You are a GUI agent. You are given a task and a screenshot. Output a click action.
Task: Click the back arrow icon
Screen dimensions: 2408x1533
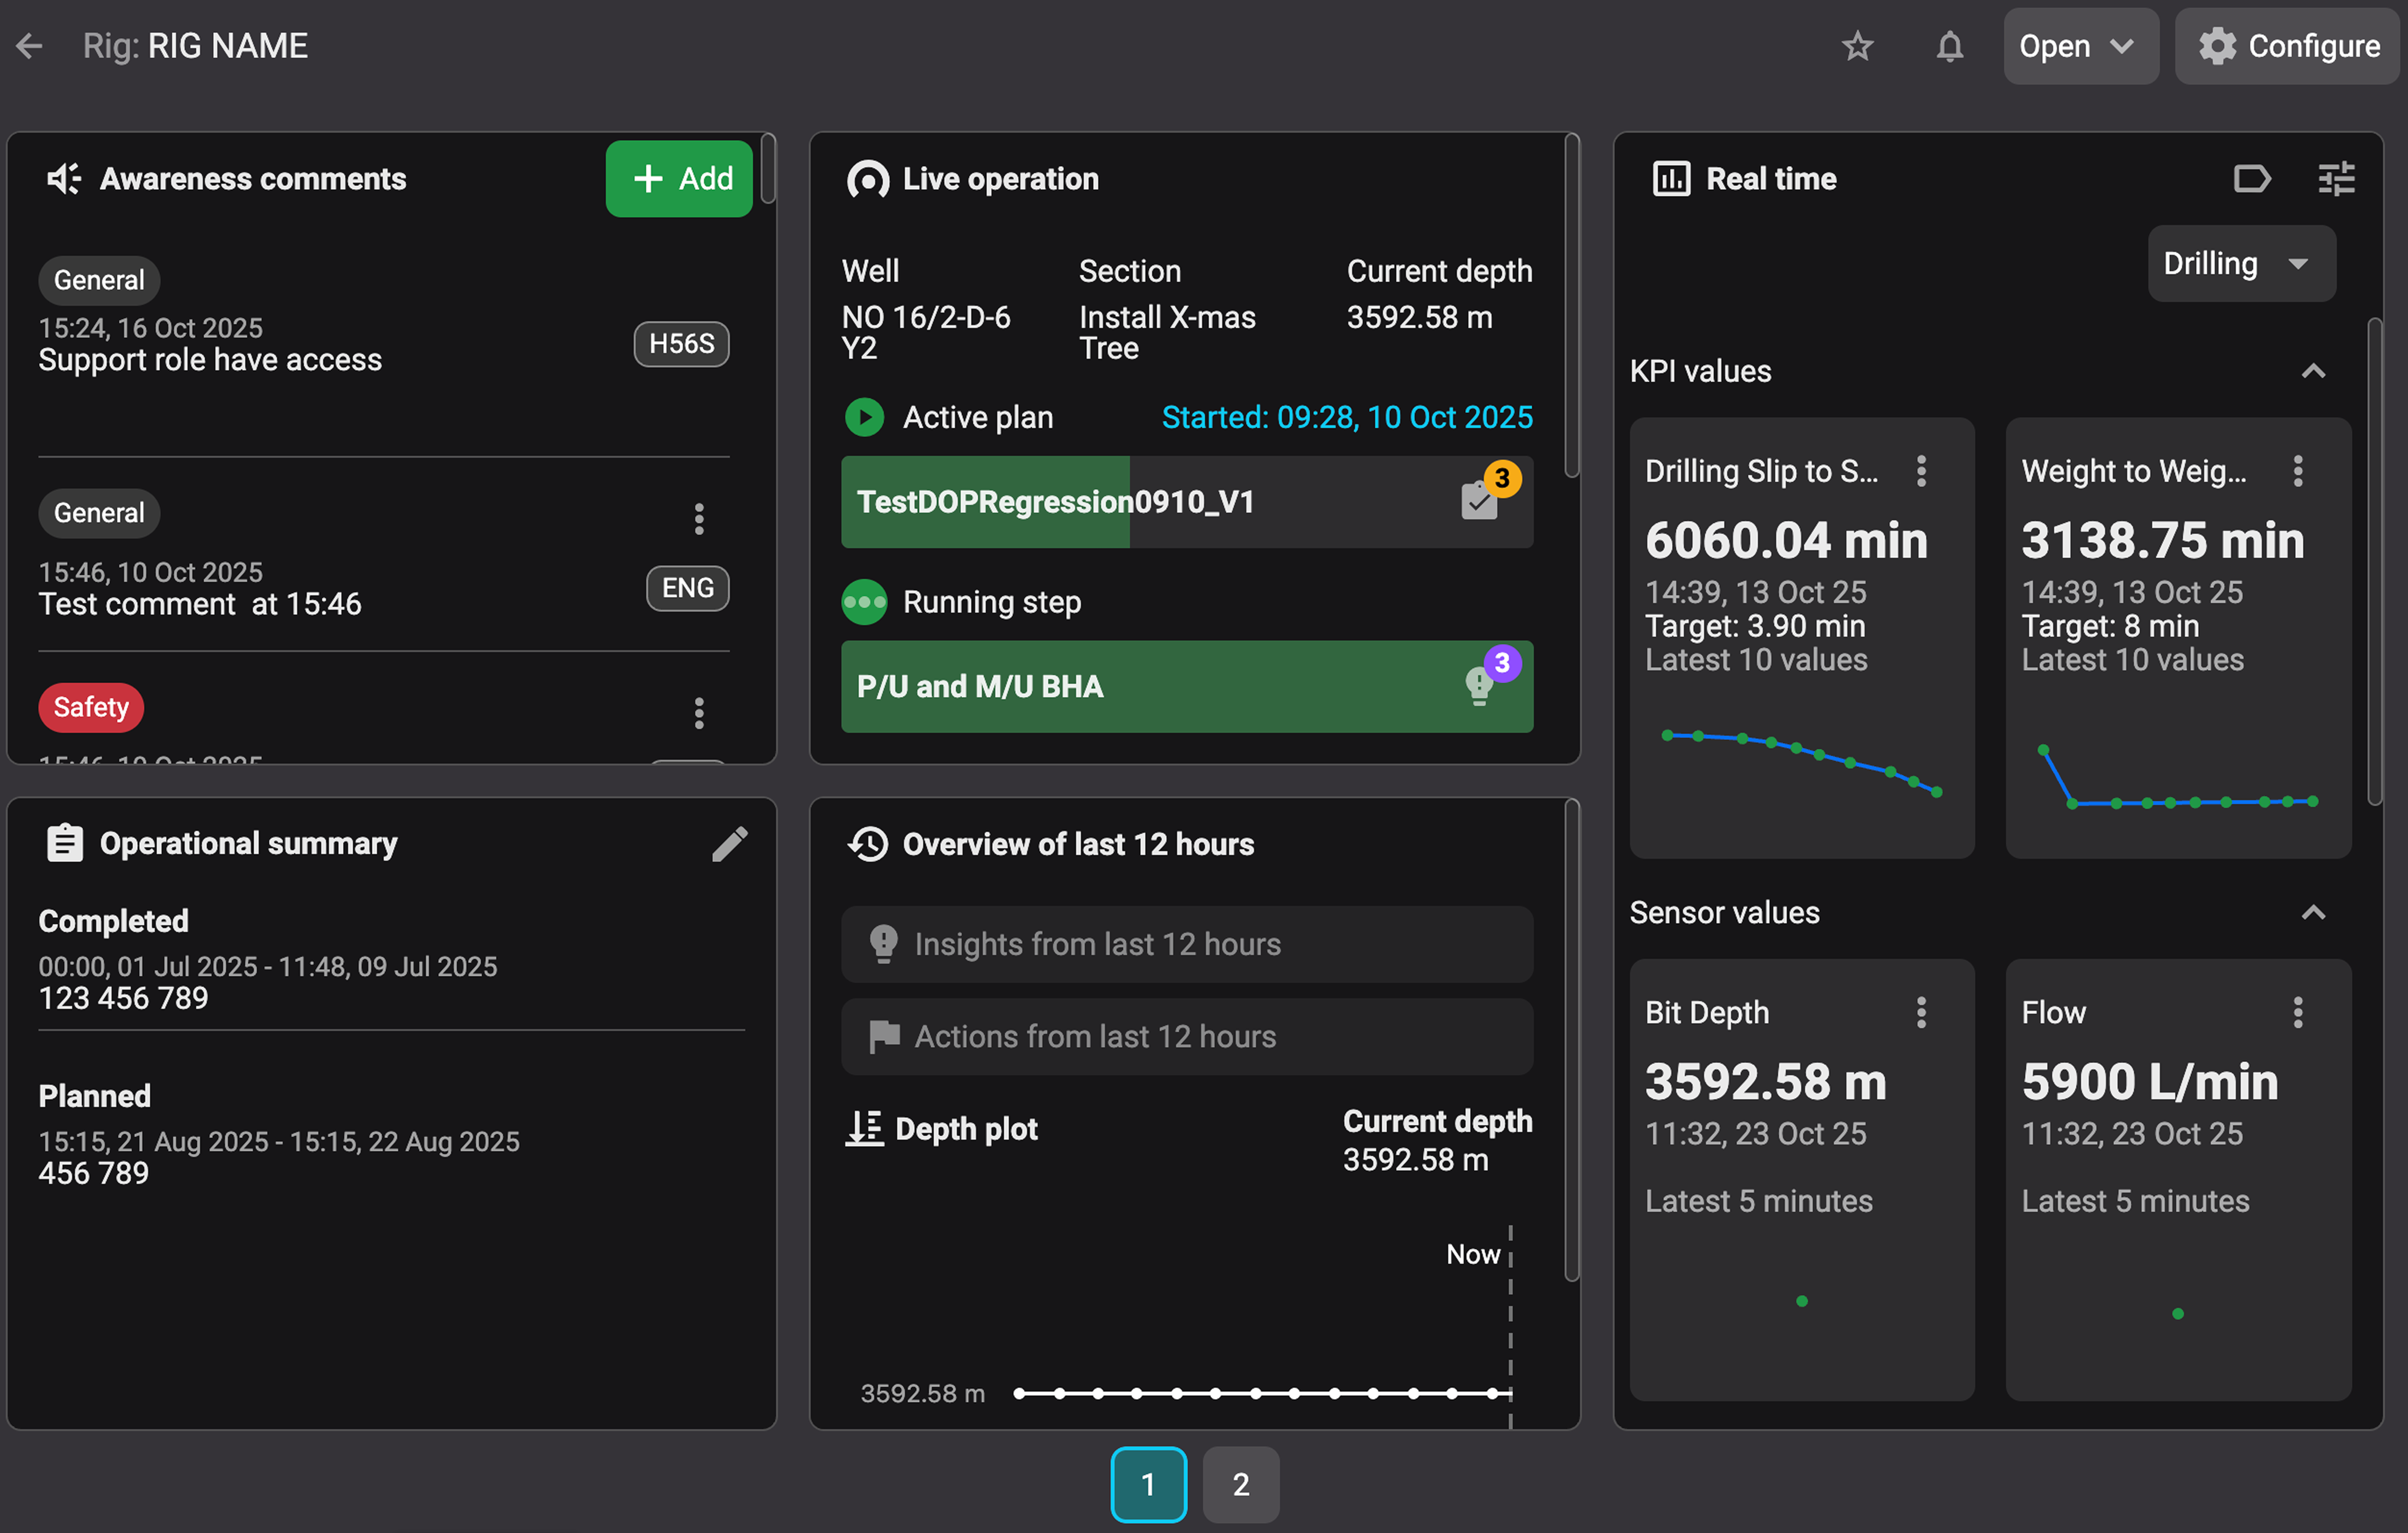click(x=30, y=46)
